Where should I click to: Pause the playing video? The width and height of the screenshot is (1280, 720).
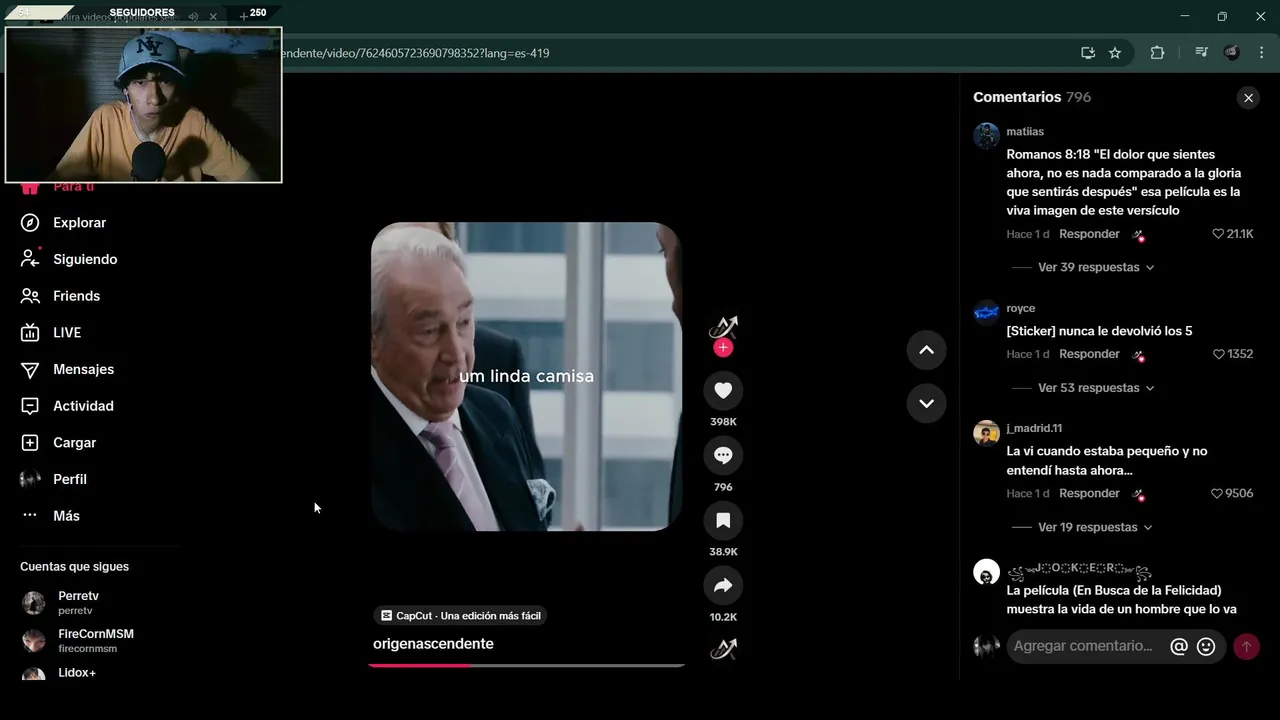coord(527,377)
